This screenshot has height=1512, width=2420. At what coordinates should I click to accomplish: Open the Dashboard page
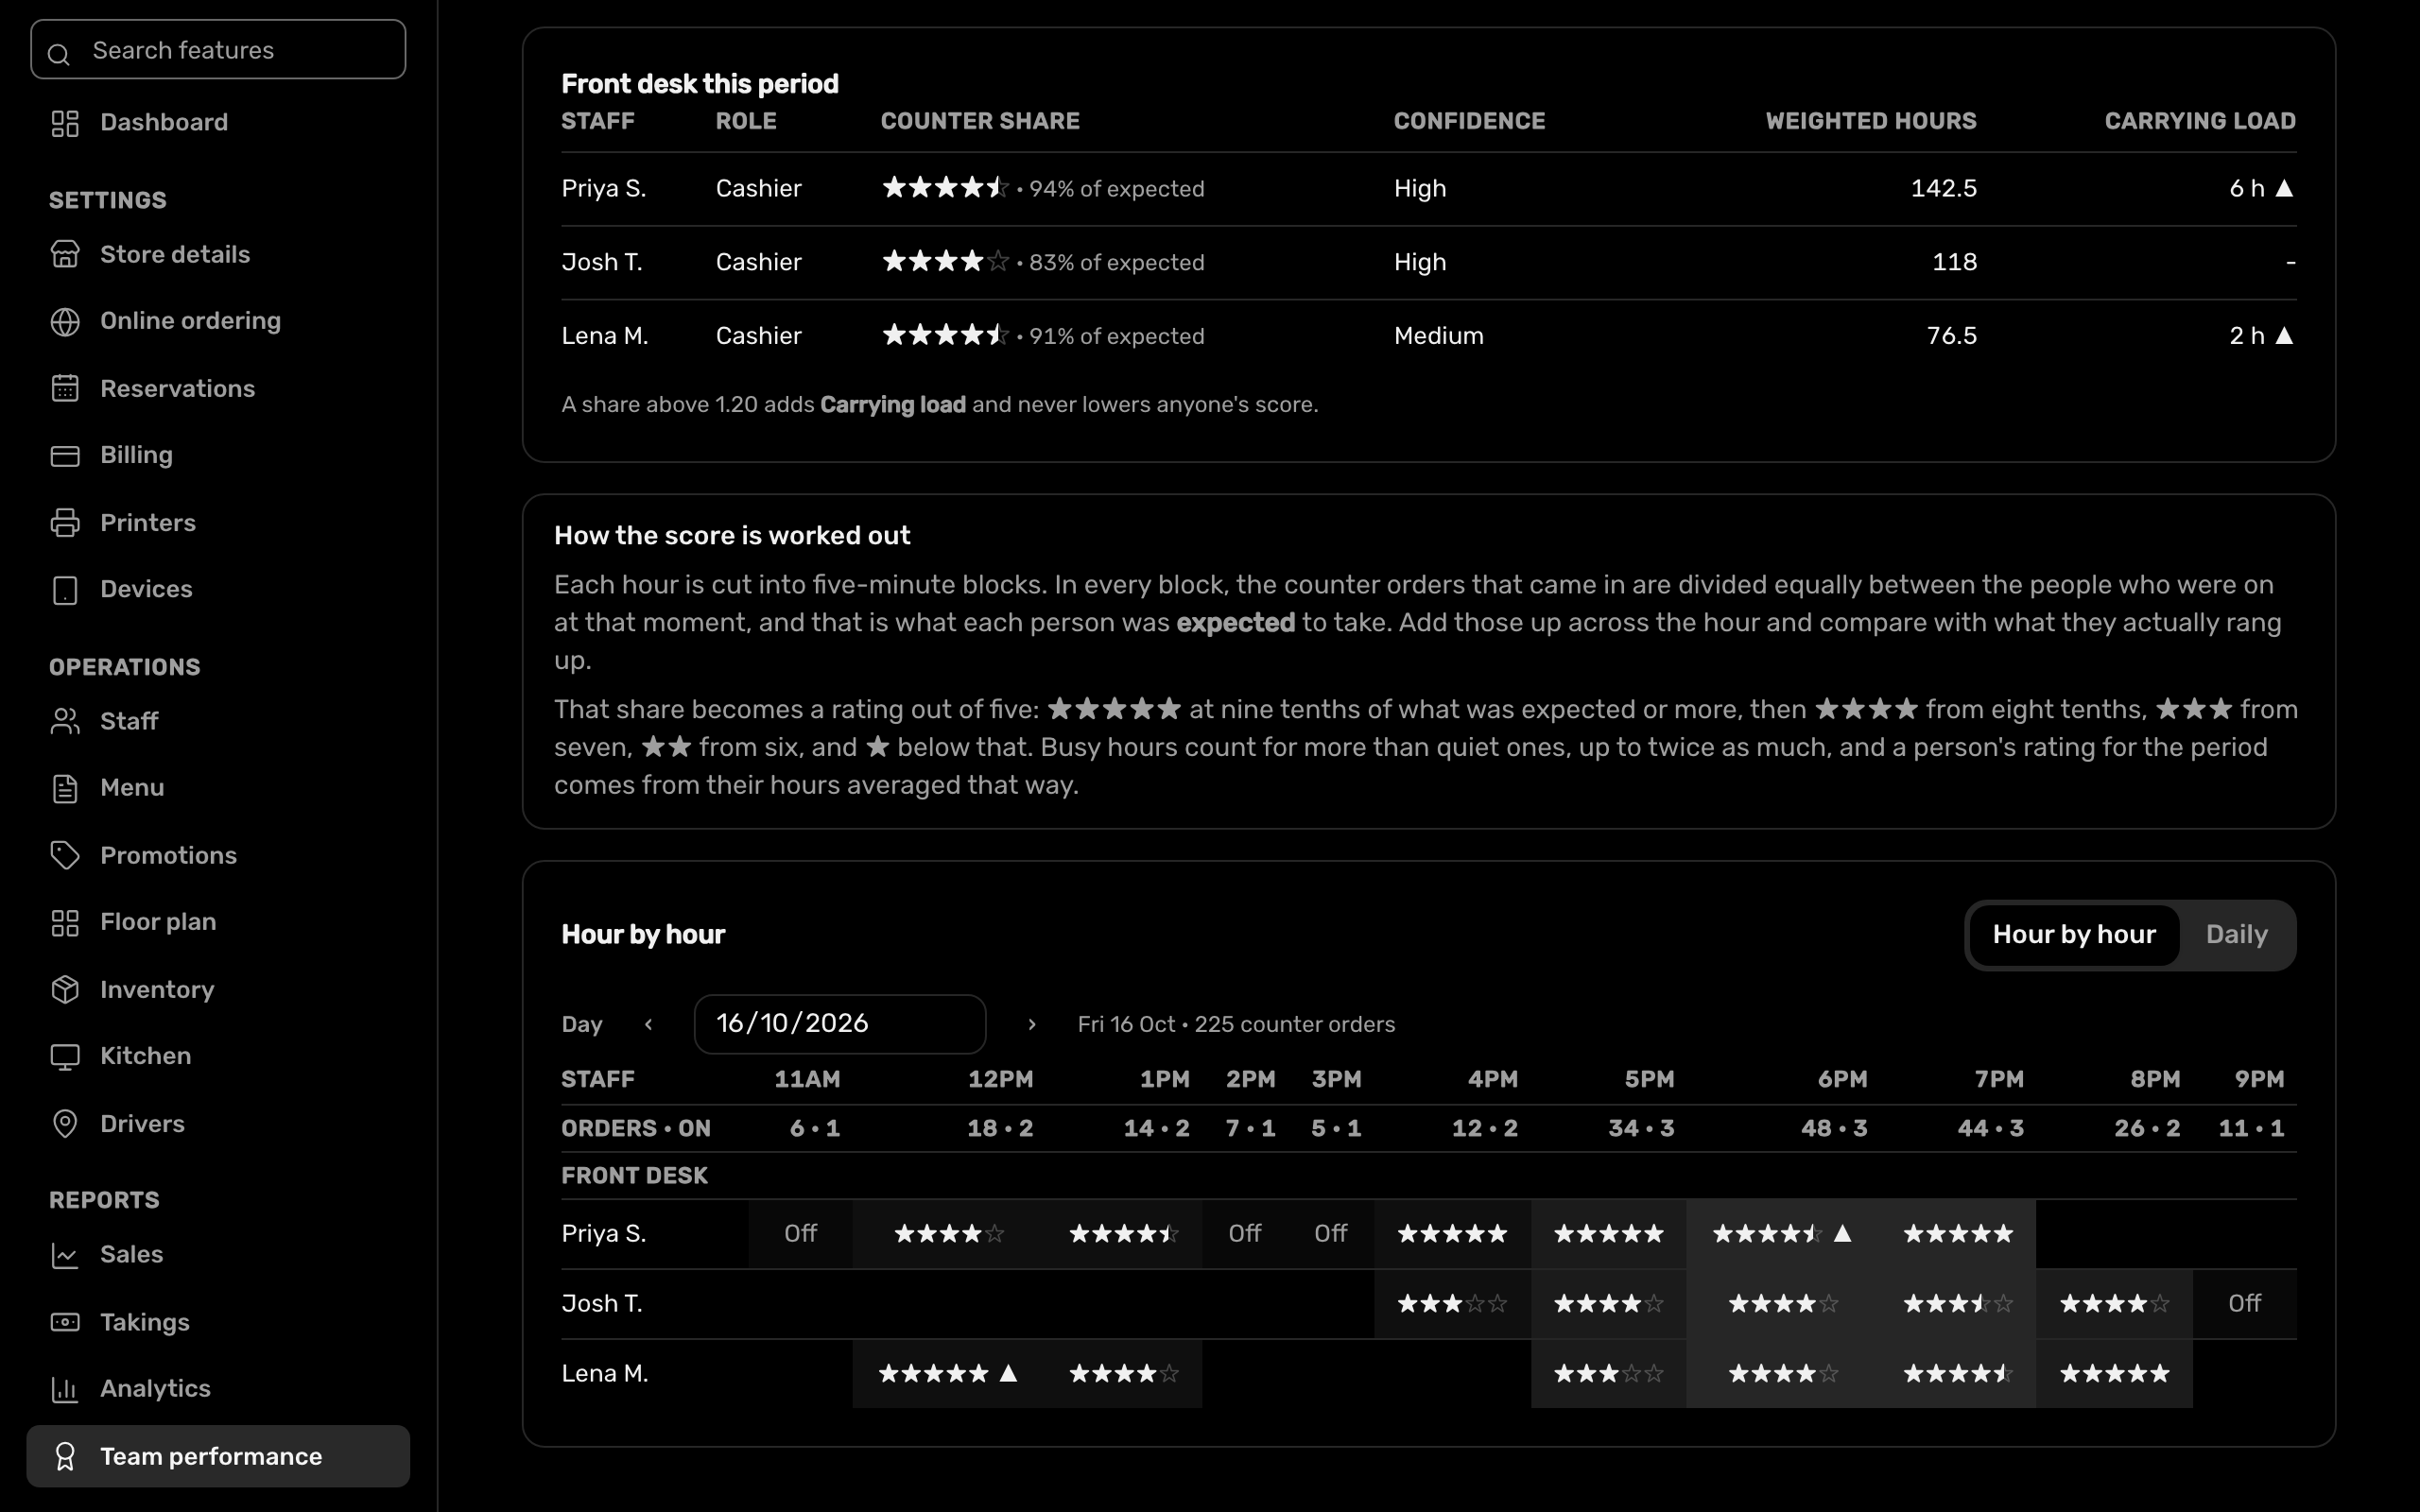218,123
